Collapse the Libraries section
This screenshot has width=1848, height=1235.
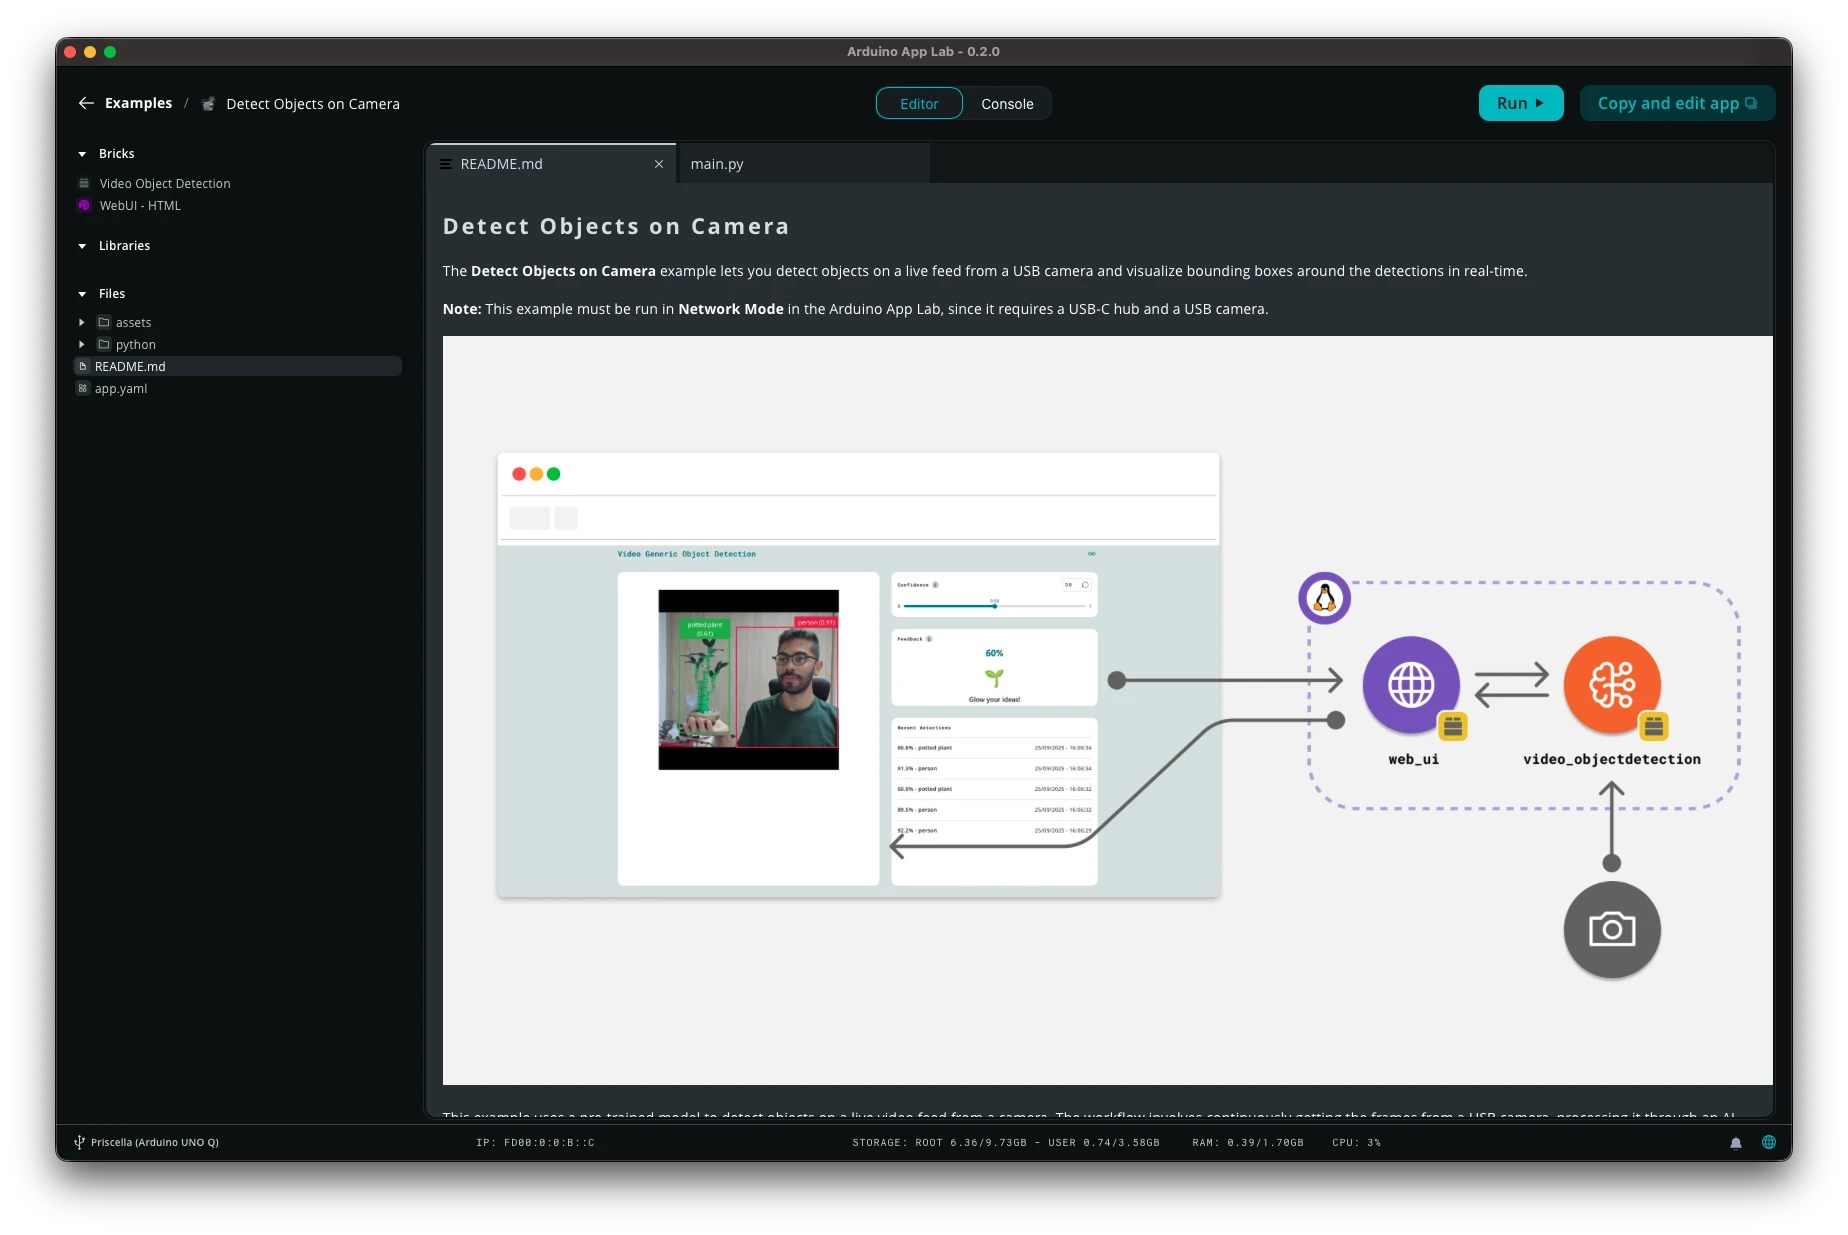82,246
